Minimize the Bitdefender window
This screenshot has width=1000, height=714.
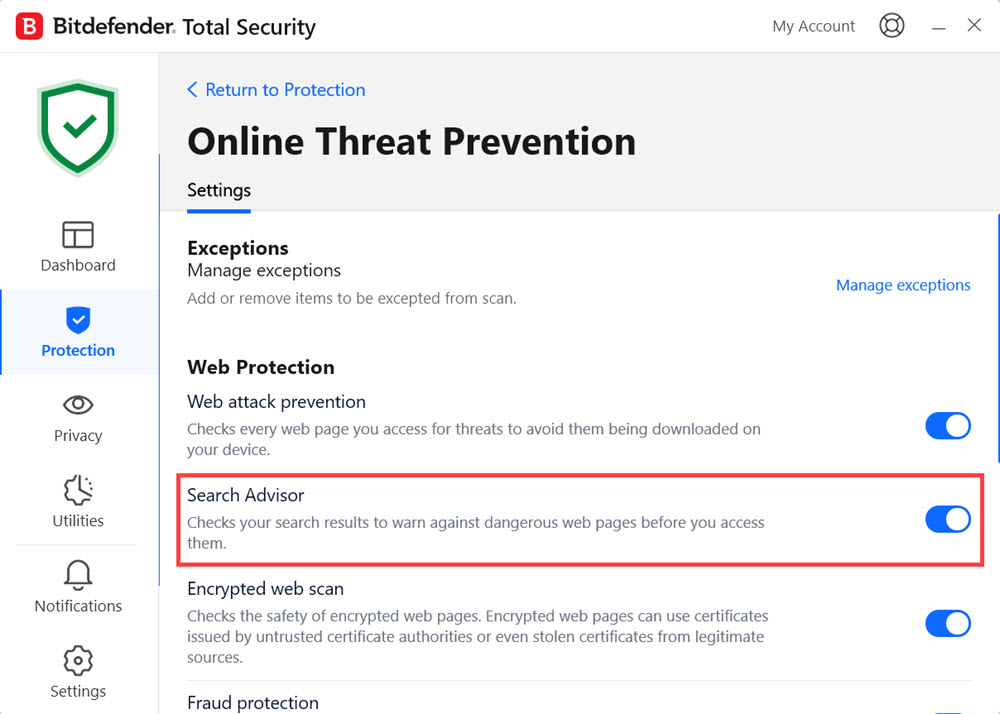939,26
